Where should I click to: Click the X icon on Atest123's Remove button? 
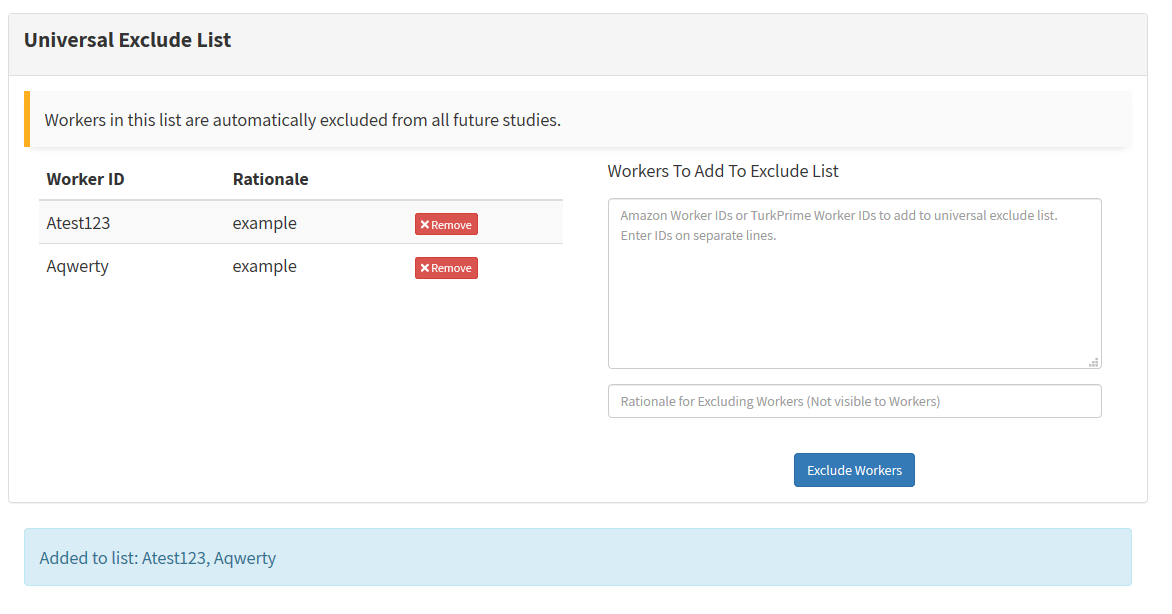pyautogui.click(x=425, y=224)
